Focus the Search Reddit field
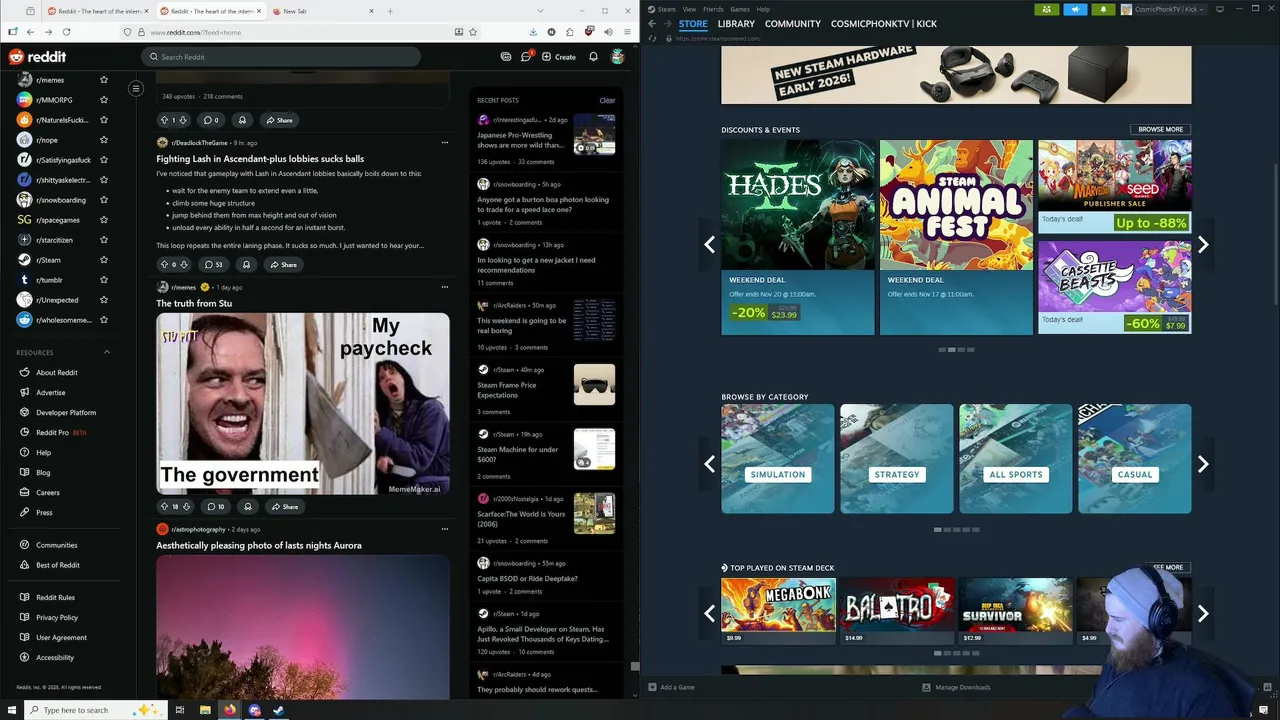This screenshot has width=1280, height=720. pyautogui.click(x=281, y=57)
